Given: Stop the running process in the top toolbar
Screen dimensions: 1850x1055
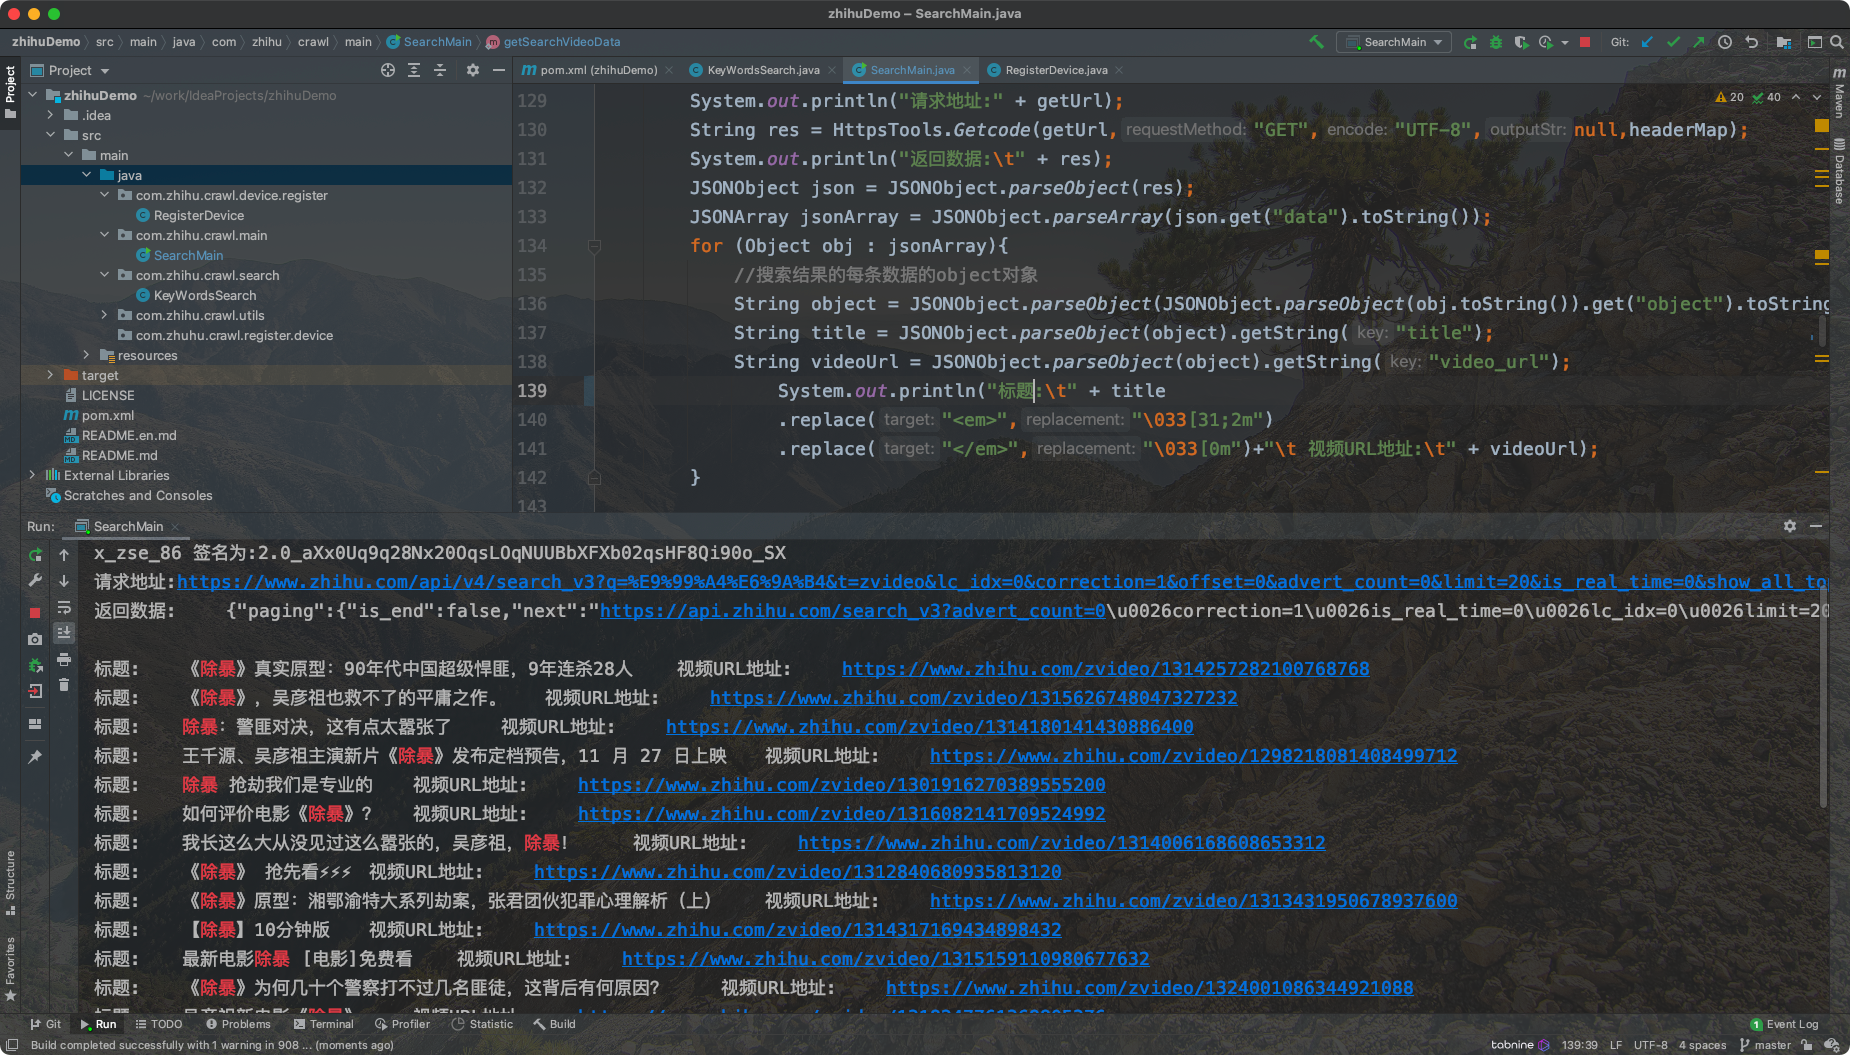Looking at the screenshot, I should [x=1585, y=42].
